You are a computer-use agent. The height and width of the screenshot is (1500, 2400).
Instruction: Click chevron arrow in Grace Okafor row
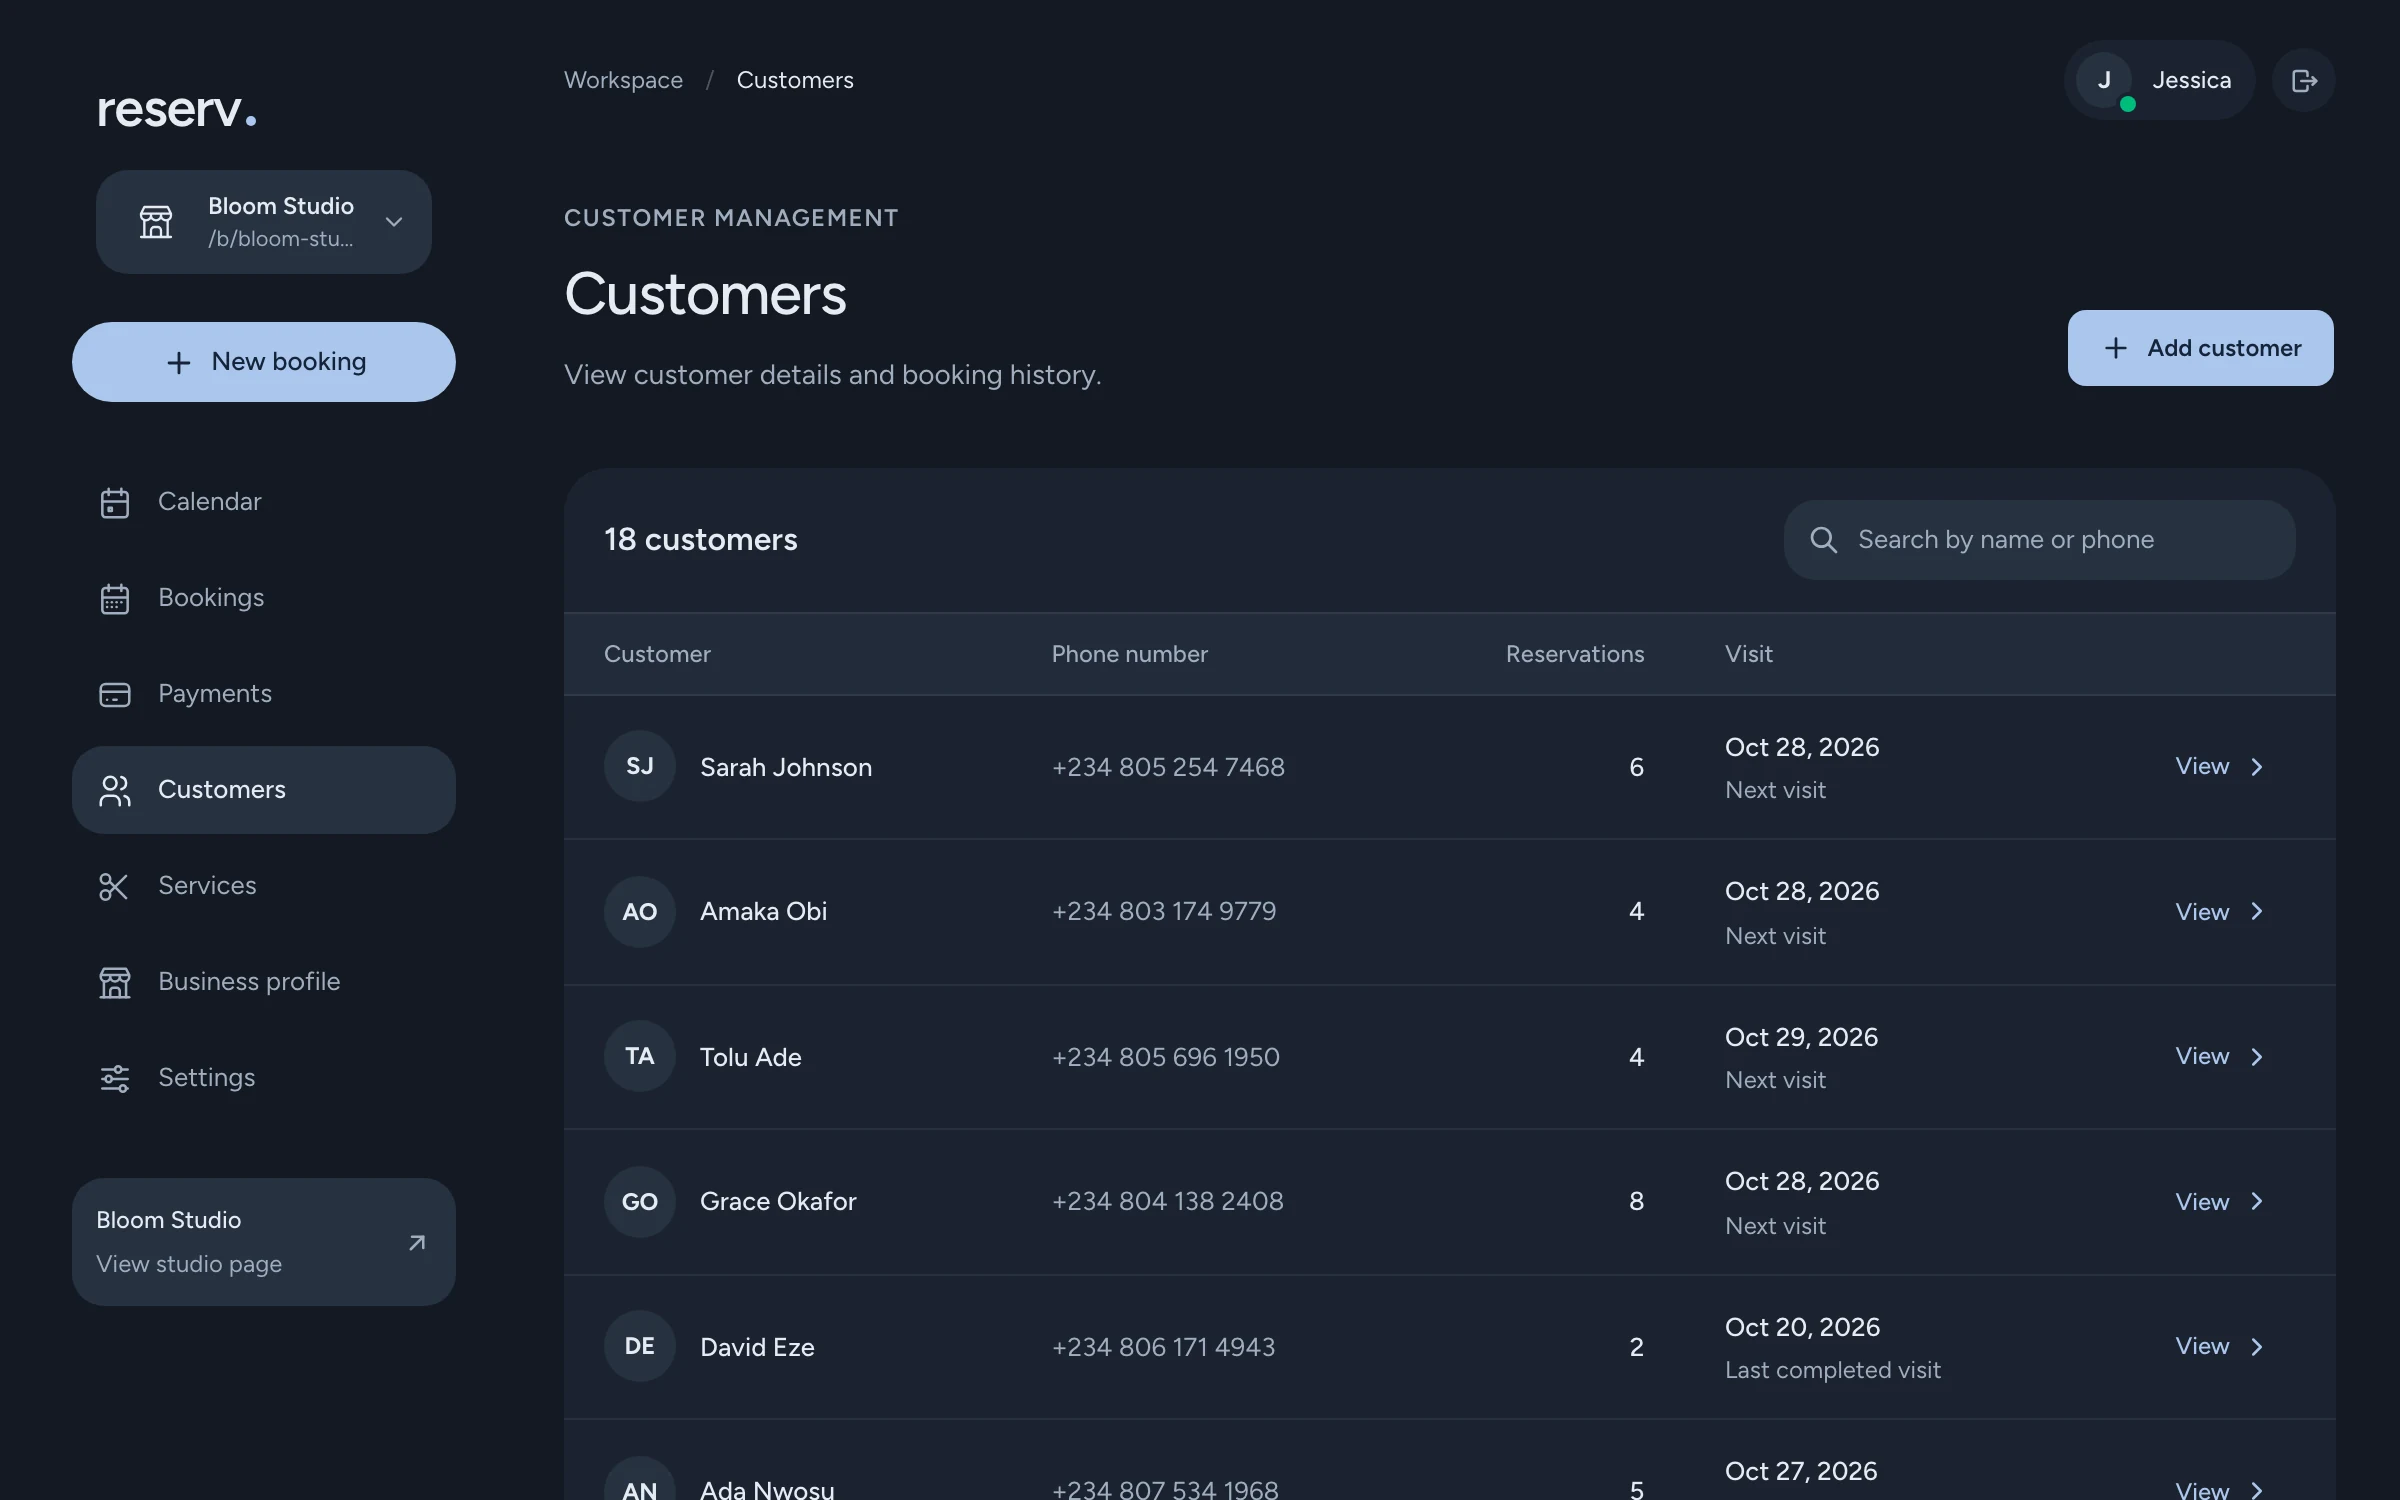point(2257,1201)
